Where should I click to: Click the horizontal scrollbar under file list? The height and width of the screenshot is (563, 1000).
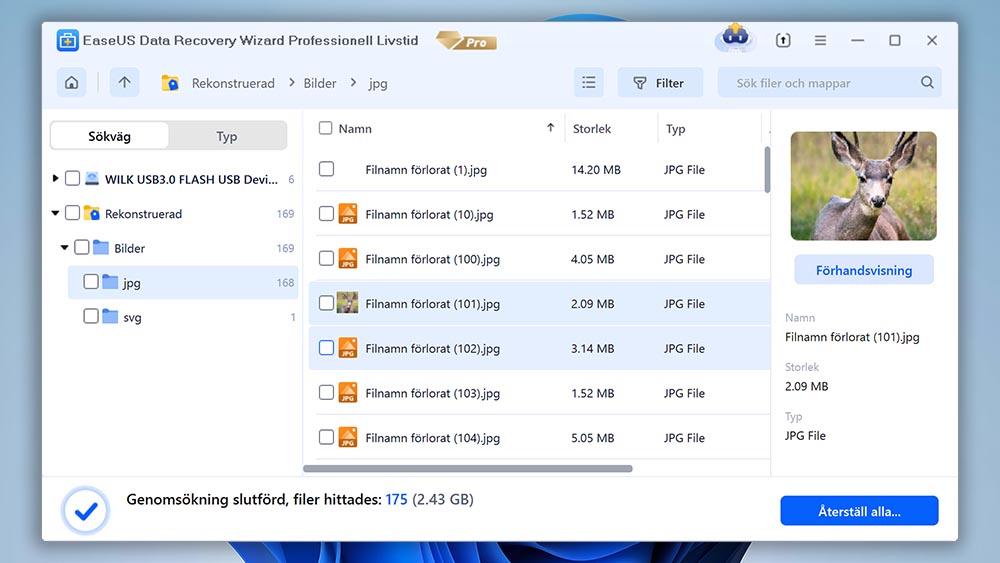(x=467, y=469)
